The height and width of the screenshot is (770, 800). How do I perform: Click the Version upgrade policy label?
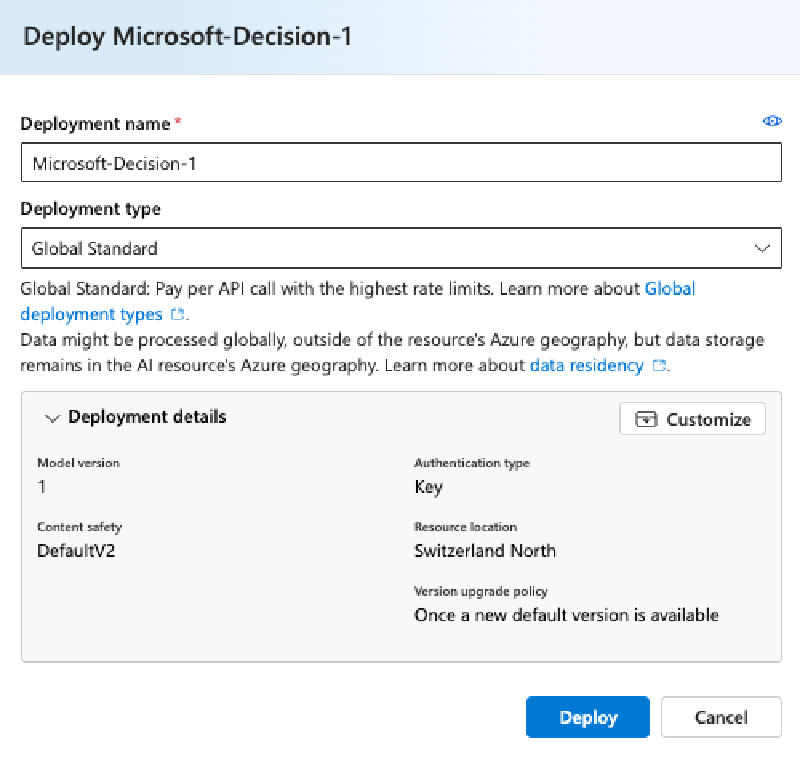(x=481, y=591)
